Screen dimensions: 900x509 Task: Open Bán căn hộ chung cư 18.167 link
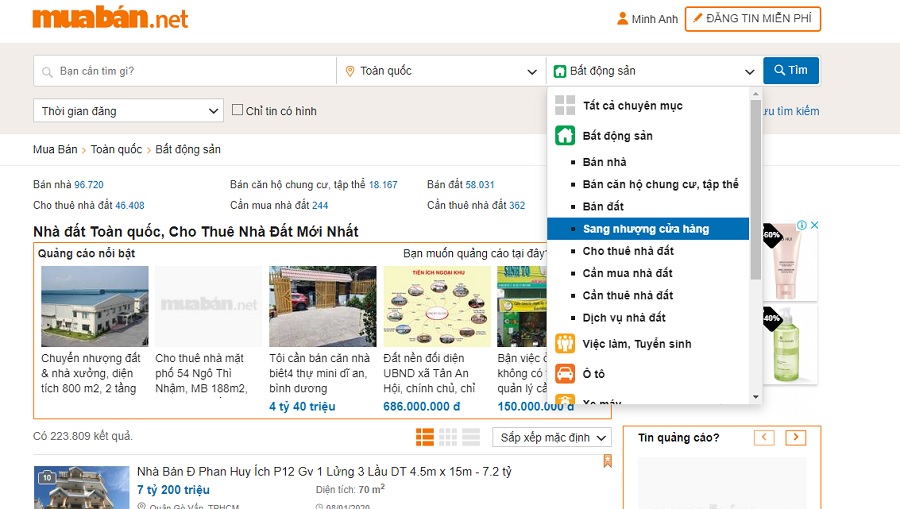click(x=313, y=185)
